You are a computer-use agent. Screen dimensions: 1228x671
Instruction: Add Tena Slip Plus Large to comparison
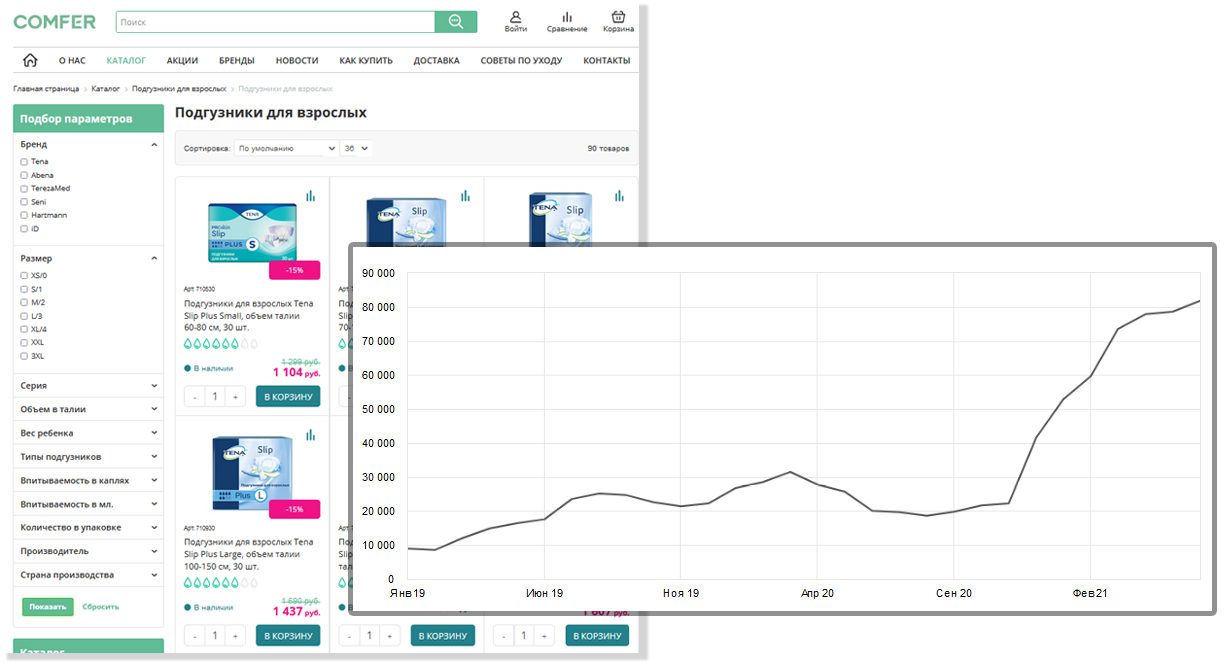pos(310,435)
